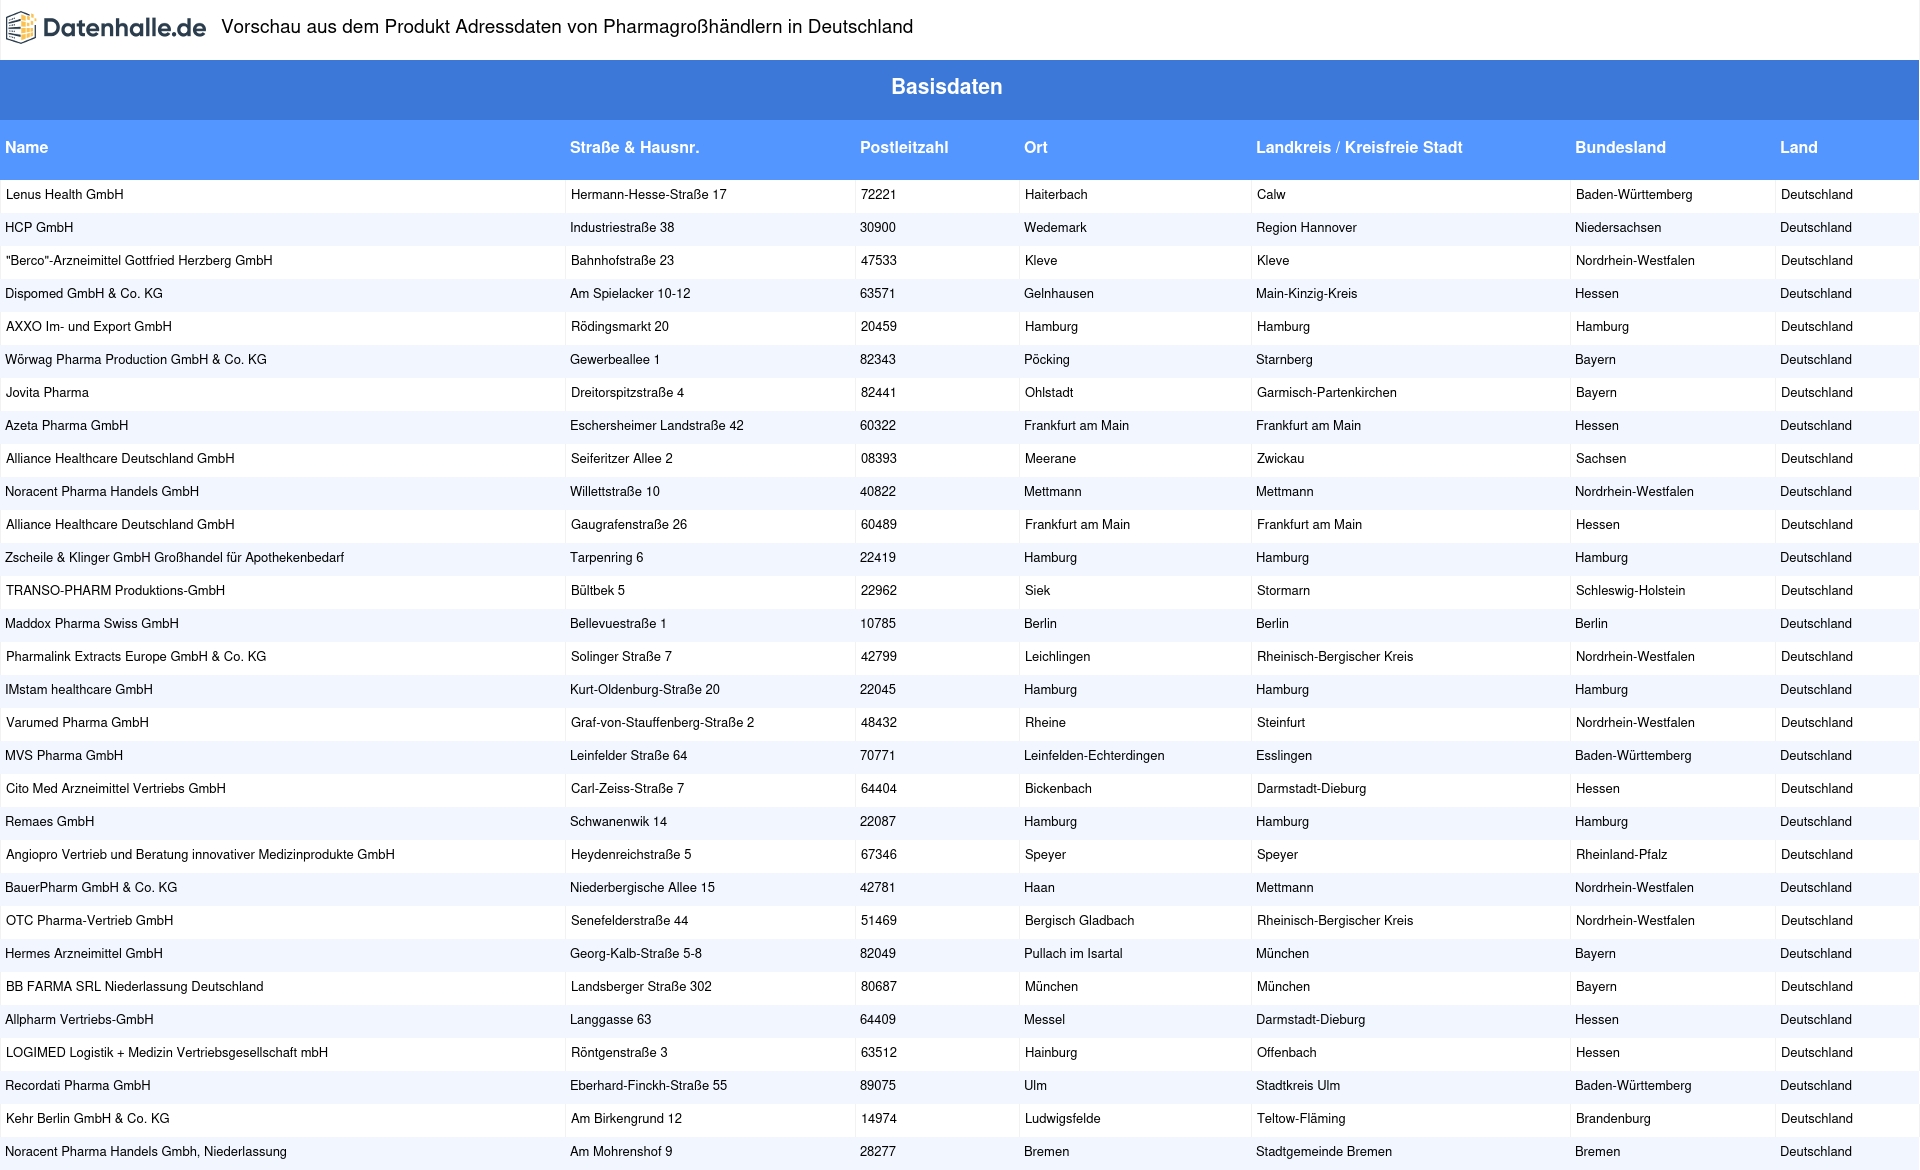This screenshot has width=1920, height=1170.
Task: Select city Leinfelden-Echterdingen
Action: coord(1094,755)
